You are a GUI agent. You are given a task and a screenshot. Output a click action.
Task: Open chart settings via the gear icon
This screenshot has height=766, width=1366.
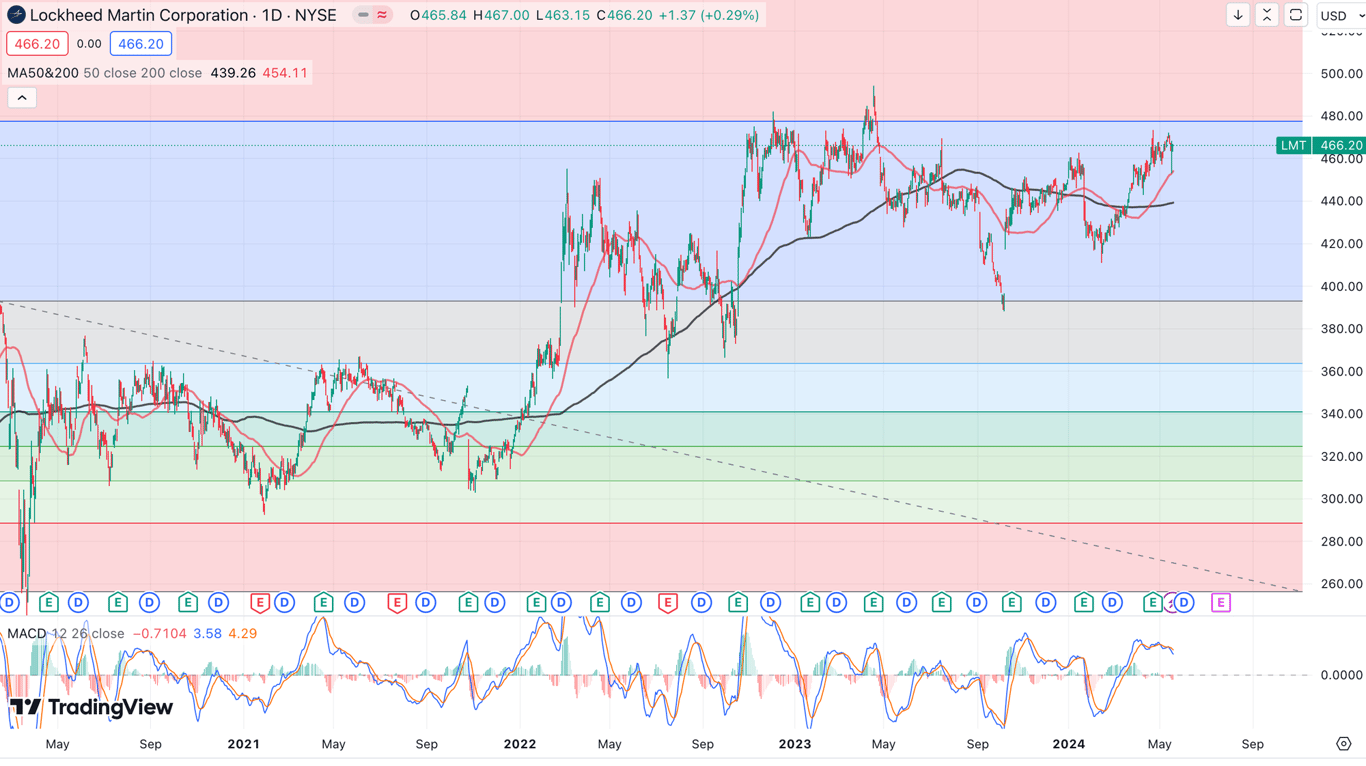(1343, 744)
